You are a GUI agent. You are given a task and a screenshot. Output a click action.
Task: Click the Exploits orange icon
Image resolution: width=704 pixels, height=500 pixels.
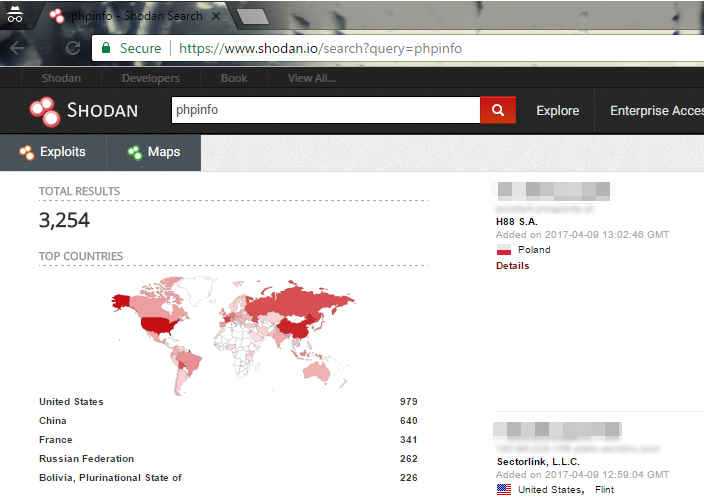coord(26,153)
